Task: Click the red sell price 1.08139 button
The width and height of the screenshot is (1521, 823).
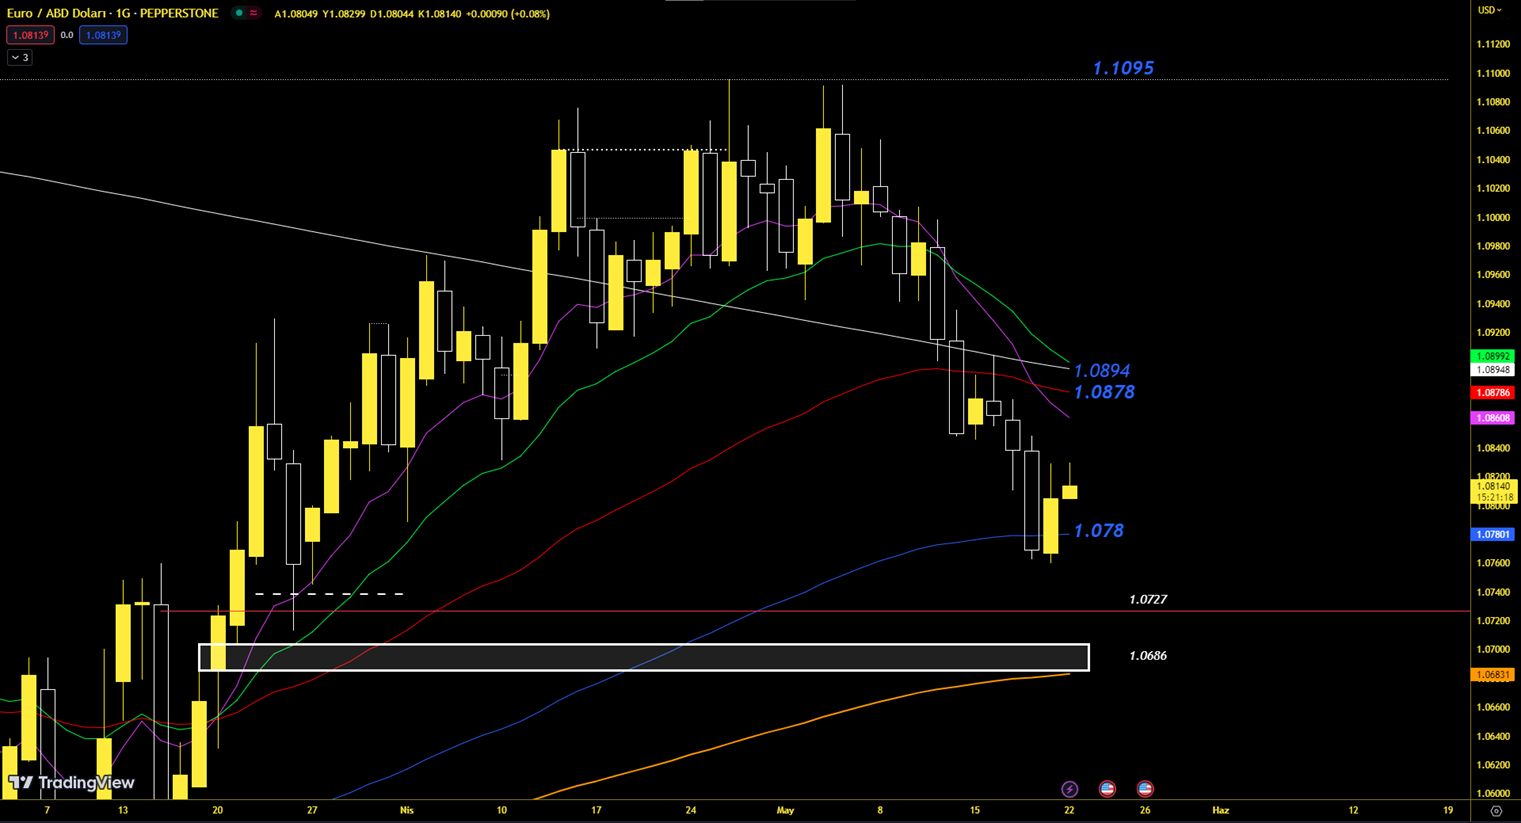Action: pyautogui.click(x=30, y=35)
